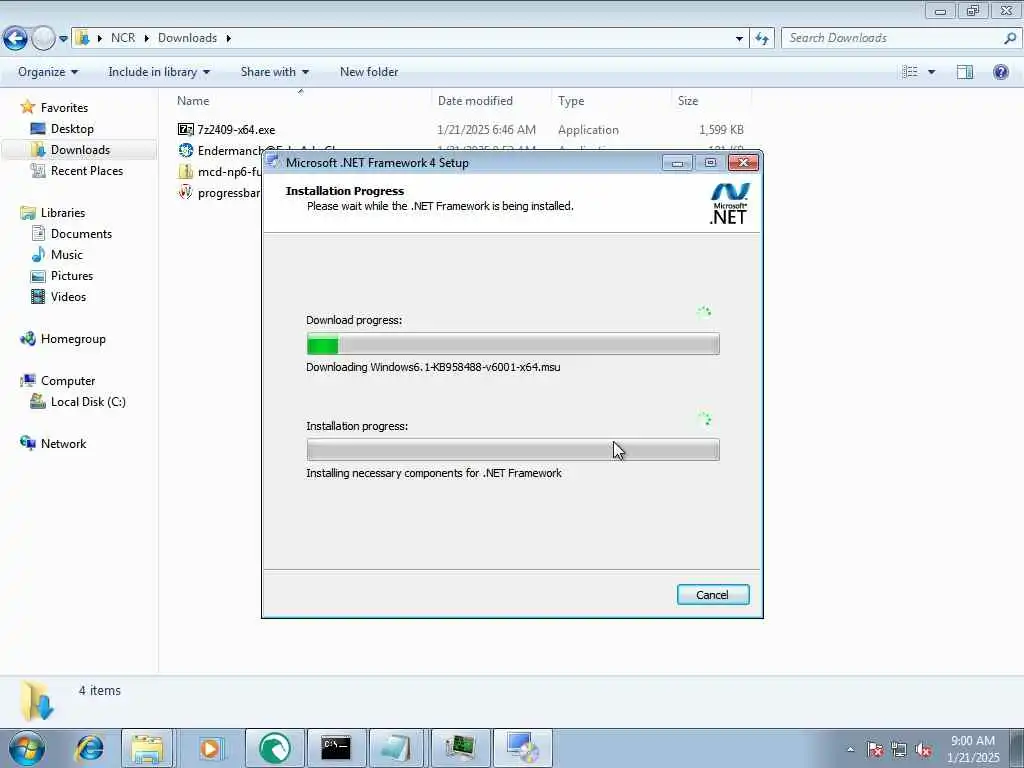Create a New folder
The height and width of the screenshot is (768, 1024).
coord(369,72)
